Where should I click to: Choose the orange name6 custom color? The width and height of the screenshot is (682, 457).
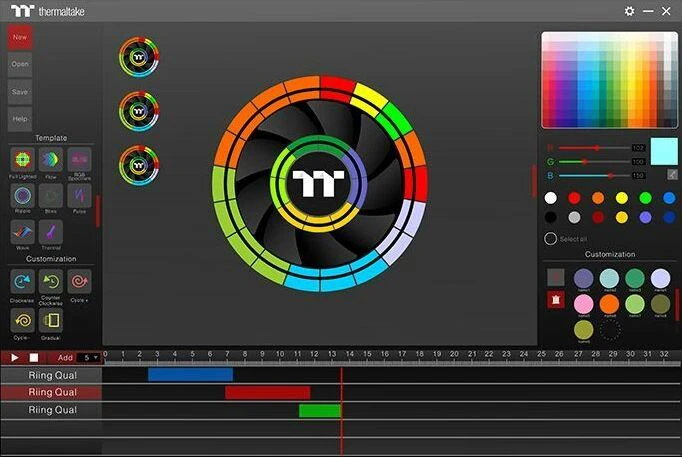609,304
